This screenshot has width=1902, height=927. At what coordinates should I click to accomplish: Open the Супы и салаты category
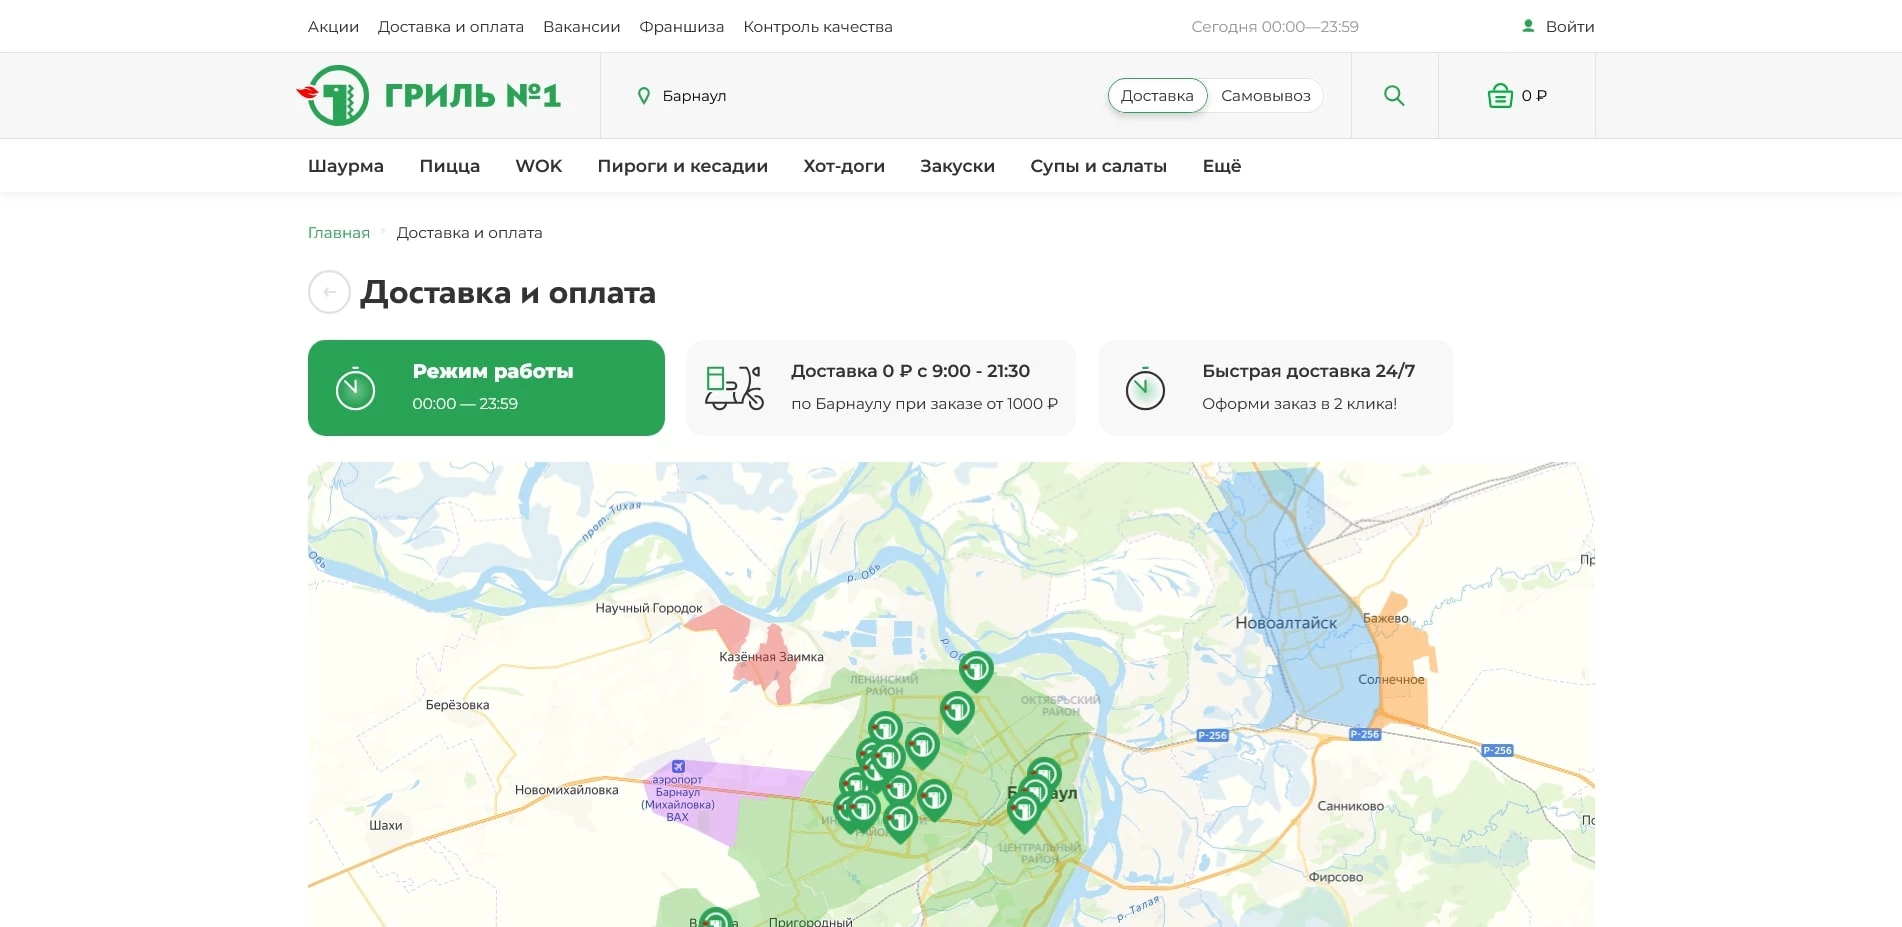coord(1097,166)
